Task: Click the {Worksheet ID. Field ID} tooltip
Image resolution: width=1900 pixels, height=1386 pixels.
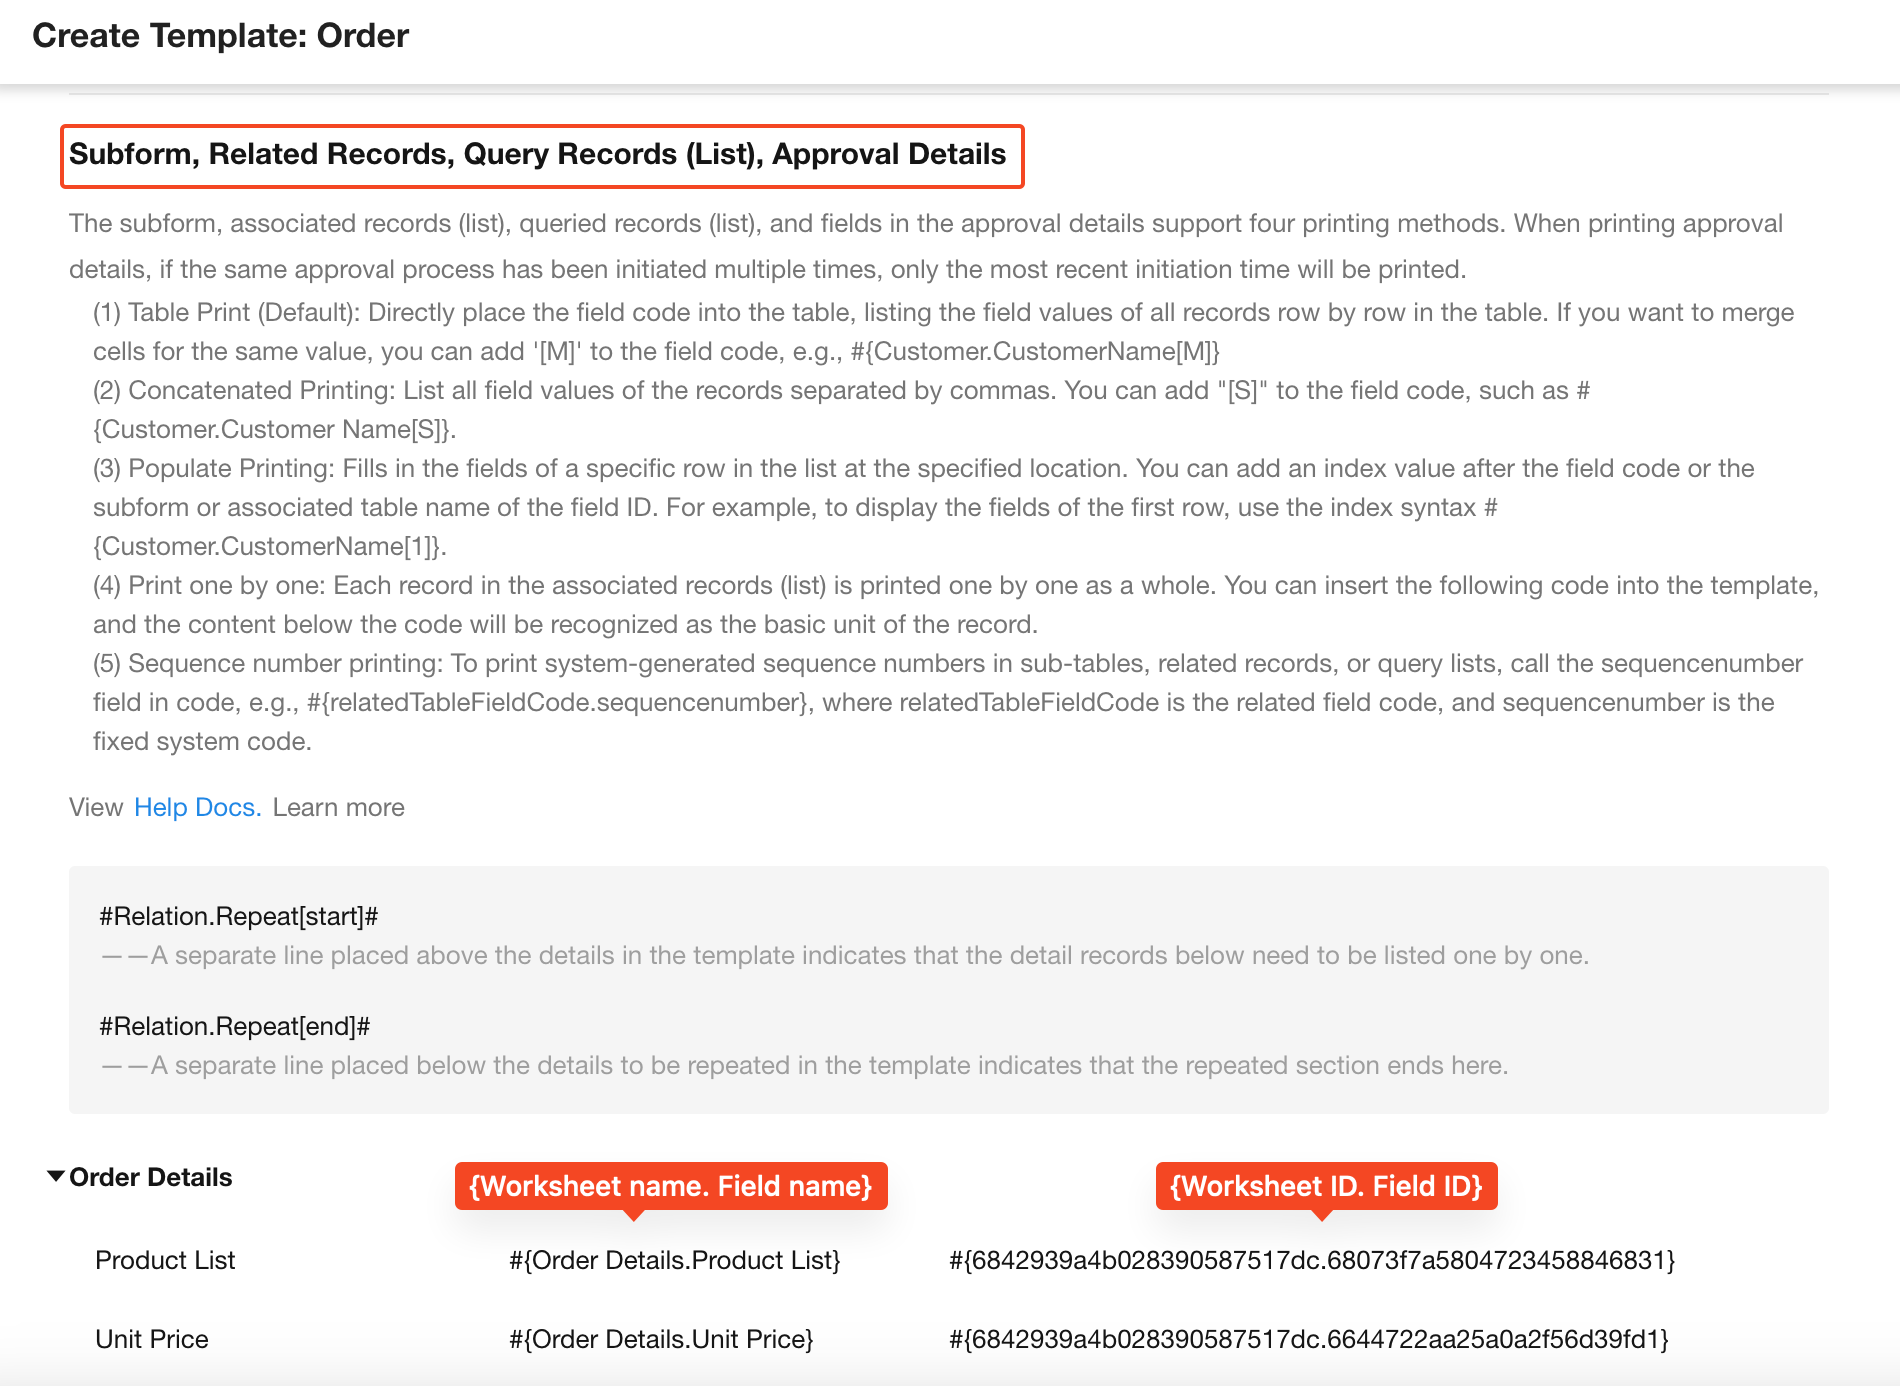Action: pos(1326,1186)
